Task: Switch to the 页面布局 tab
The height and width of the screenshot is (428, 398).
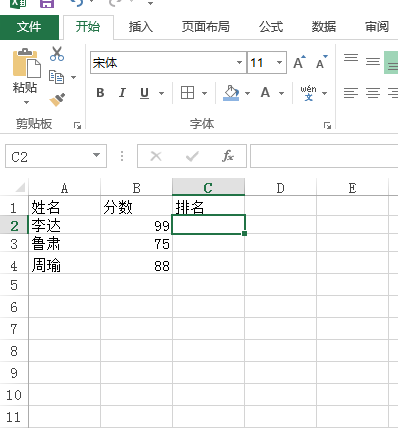Action: pyautogui.click(x=206, y=27)
